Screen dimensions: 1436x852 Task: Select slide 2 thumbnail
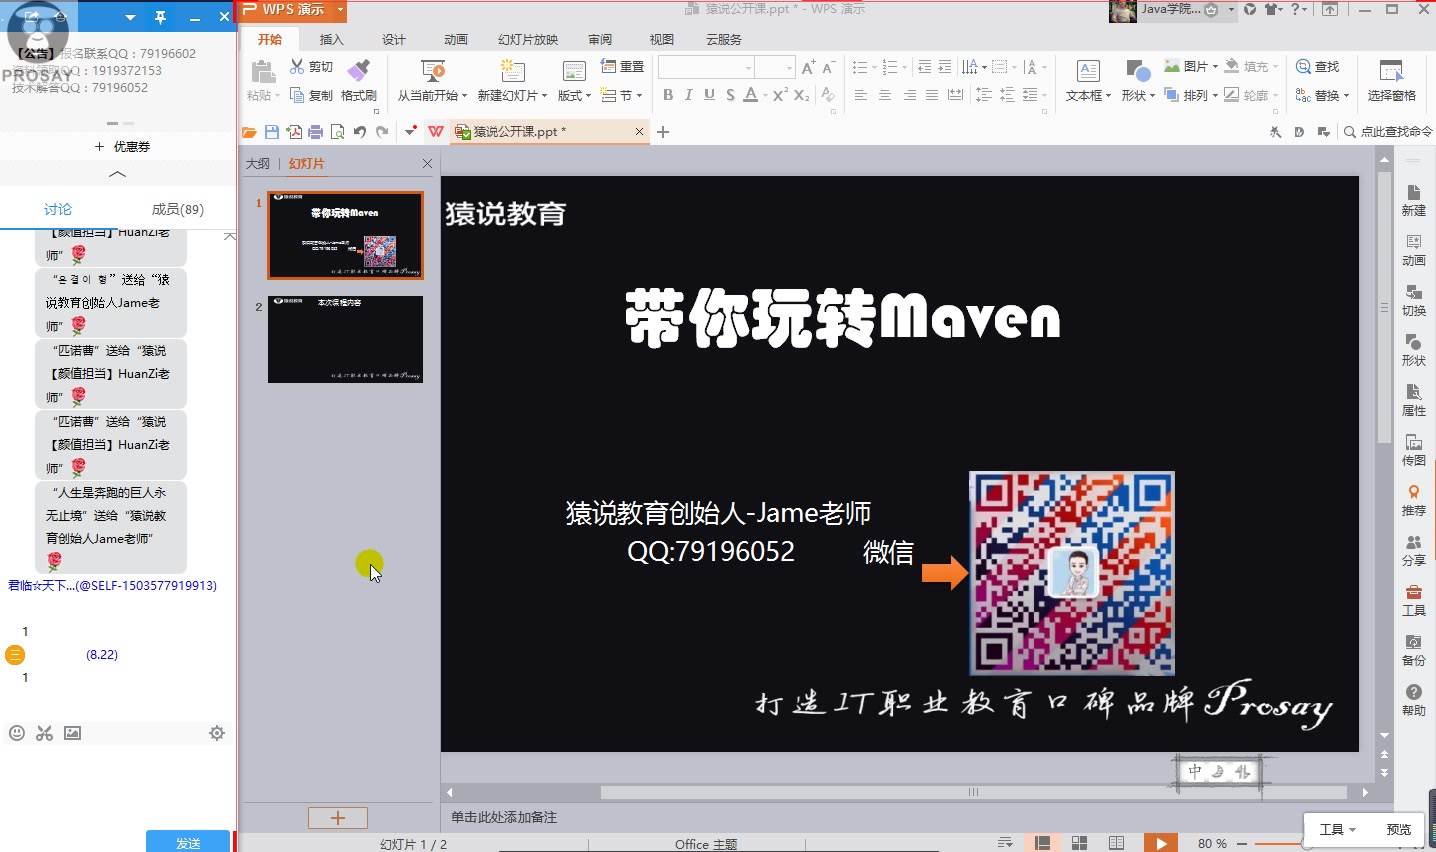(x=345, y=339)
